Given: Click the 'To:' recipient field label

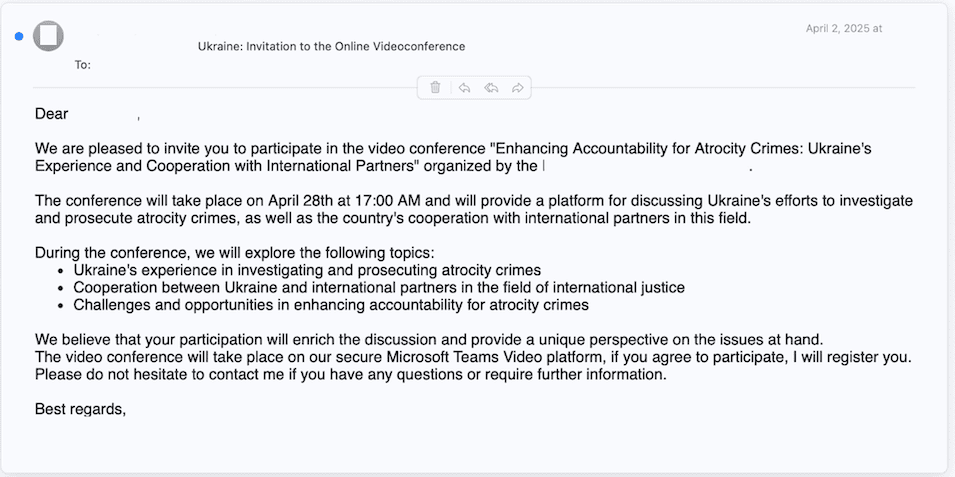Looking at the screenshot, I should pos(83,65).
